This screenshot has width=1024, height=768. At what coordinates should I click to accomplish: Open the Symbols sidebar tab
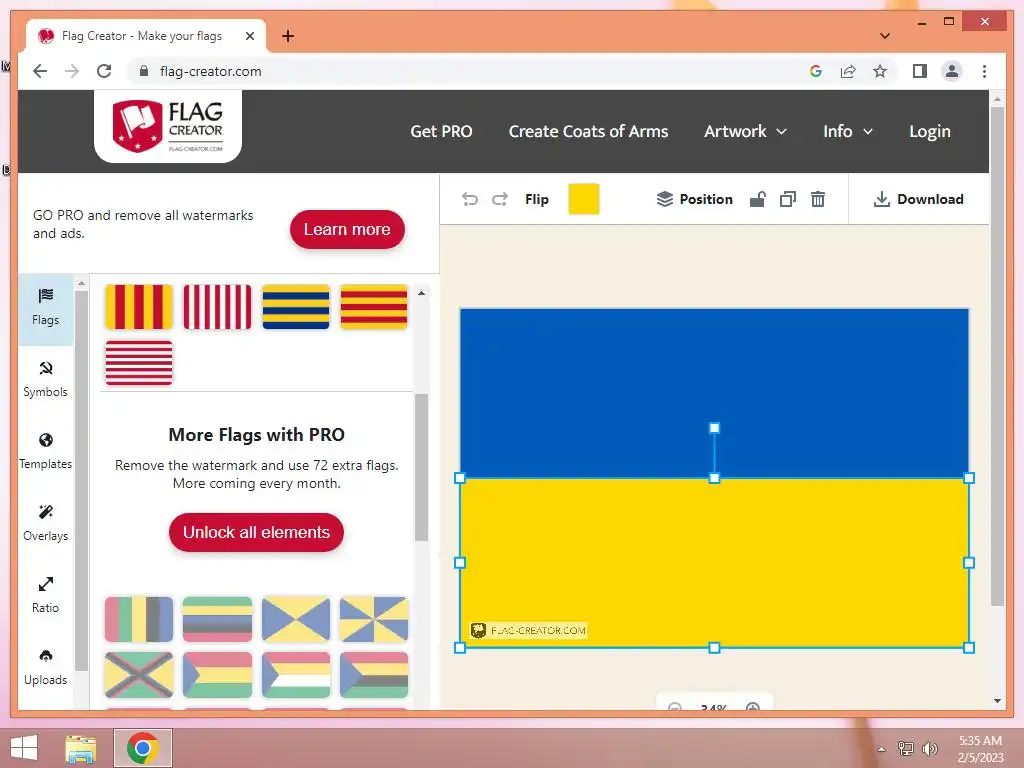click(46, 379)
